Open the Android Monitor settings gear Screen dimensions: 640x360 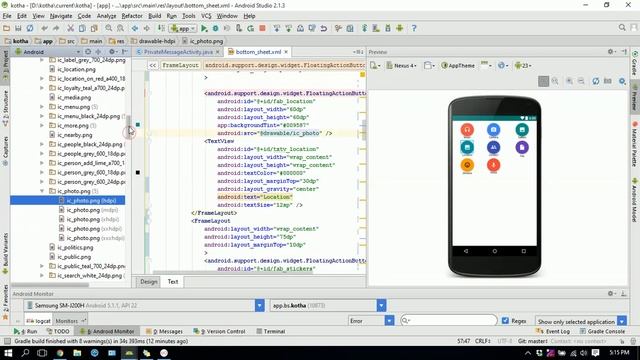(611, 293)
